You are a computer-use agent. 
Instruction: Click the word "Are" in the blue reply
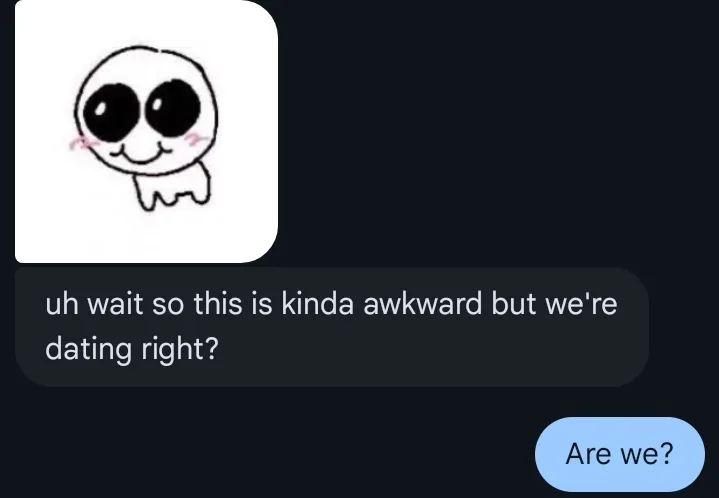pos(588,454)
